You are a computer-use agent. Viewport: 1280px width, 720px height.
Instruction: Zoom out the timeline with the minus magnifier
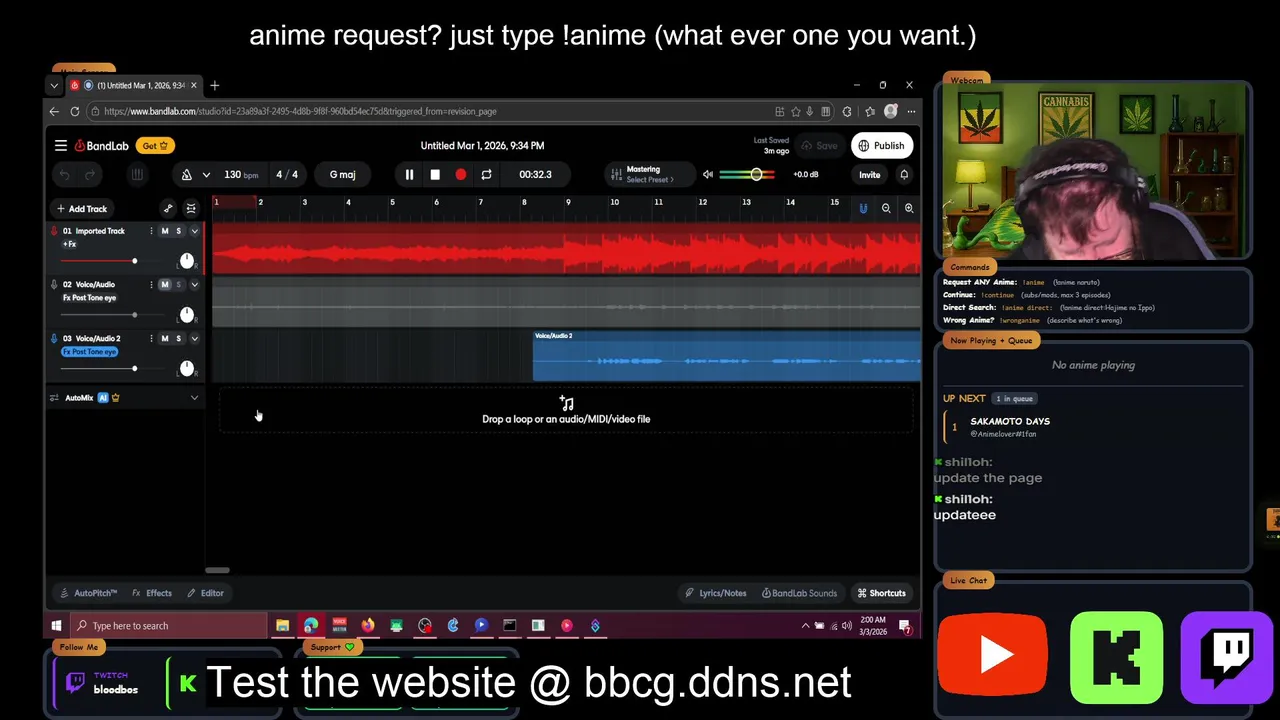(886, 208)
